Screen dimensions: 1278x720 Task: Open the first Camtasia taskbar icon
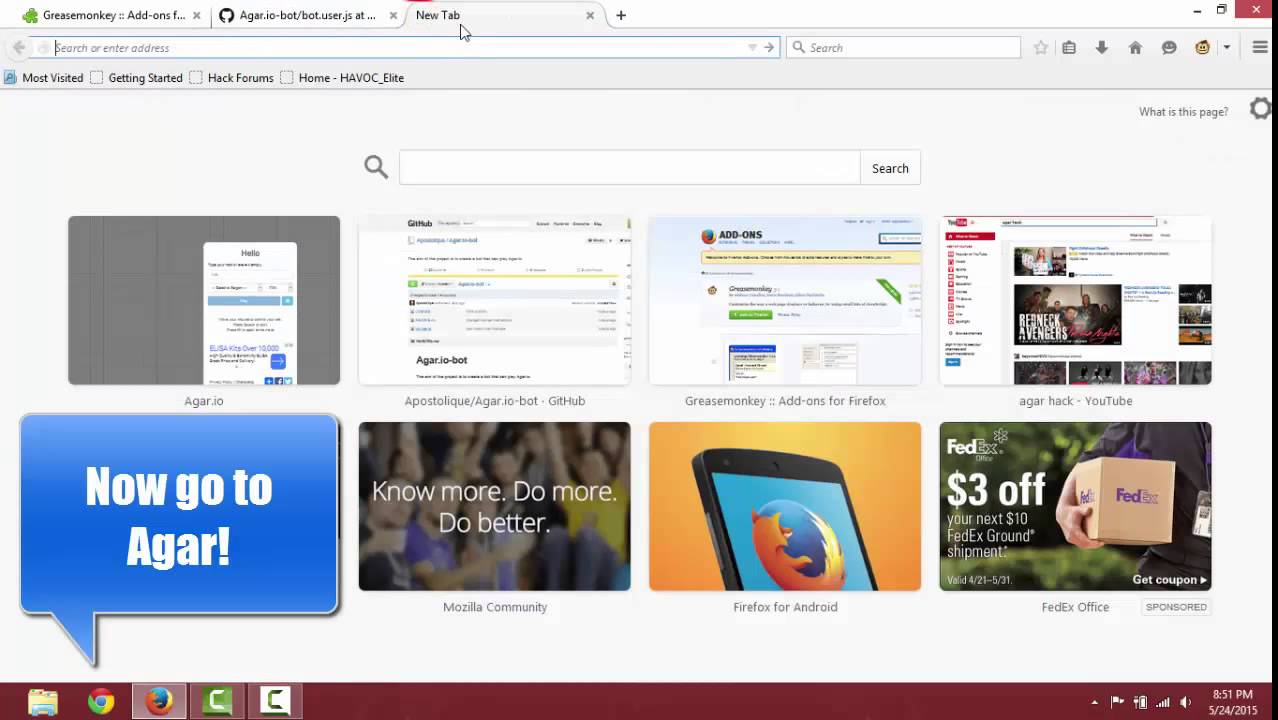(217, 702)
